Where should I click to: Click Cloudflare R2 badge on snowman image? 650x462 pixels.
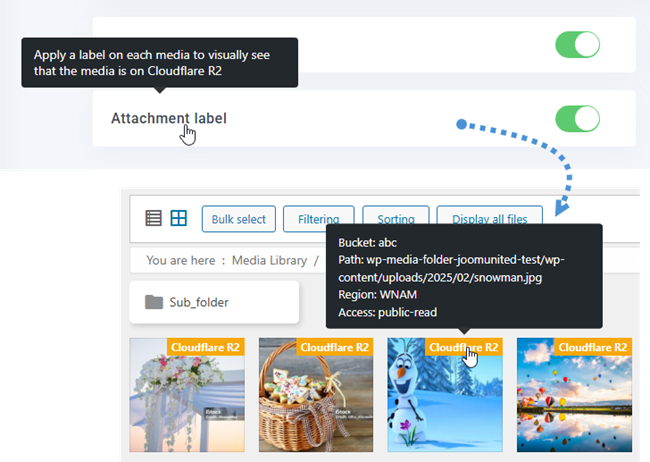click(462, 347)
